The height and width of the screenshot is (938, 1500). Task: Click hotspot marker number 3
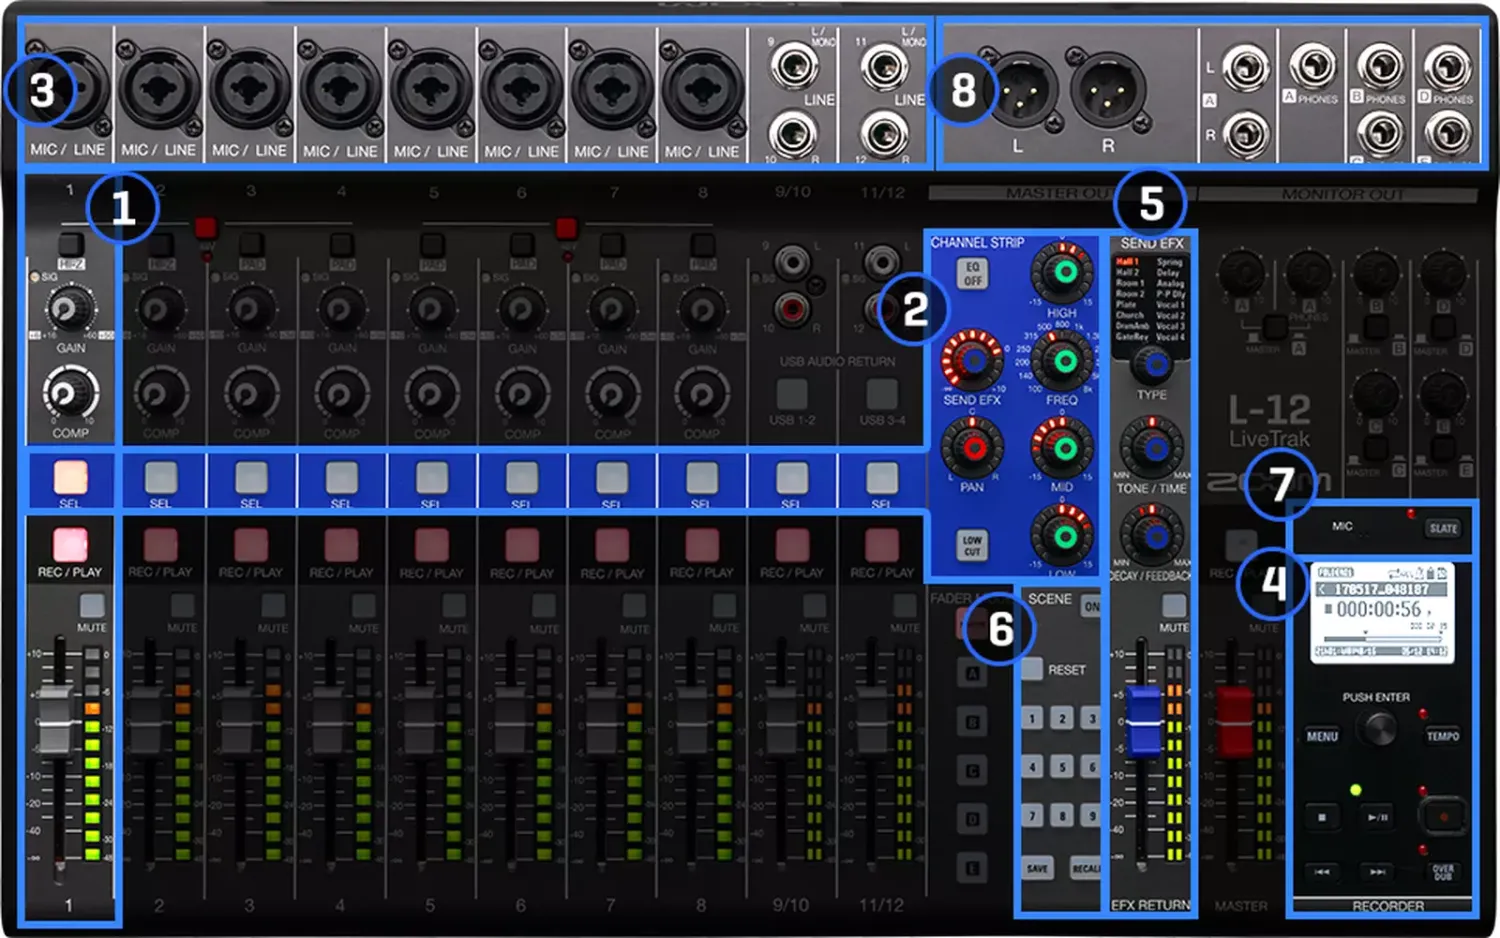tap(41, 91)
